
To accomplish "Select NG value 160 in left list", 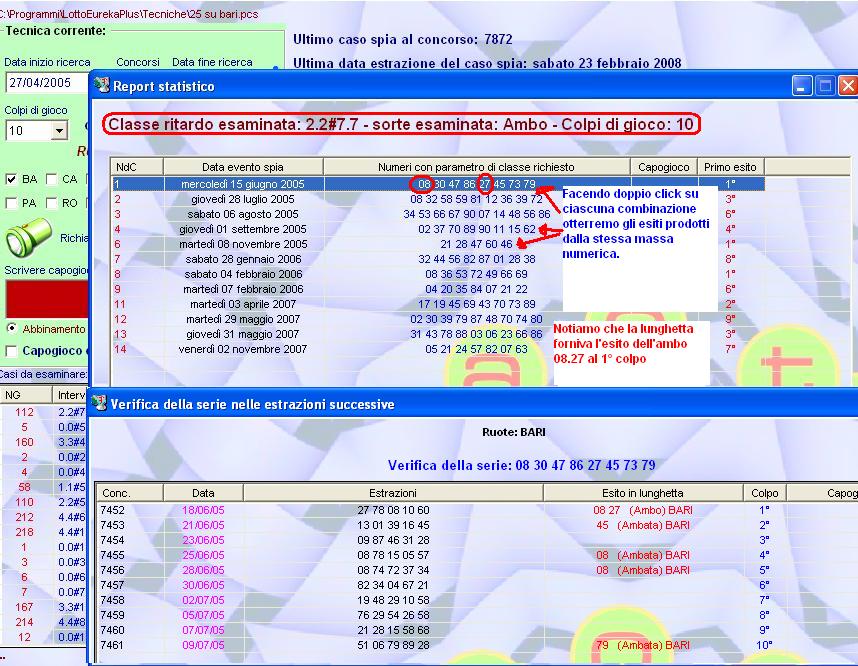I will [25, 442].
